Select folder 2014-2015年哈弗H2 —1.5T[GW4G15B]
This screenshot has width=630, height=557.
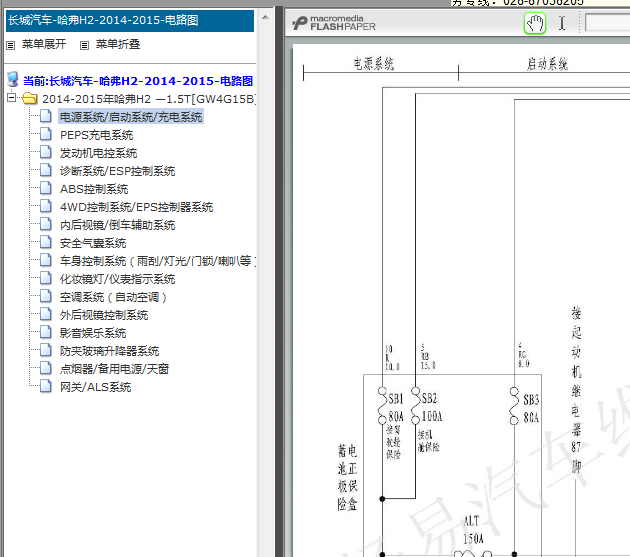(149, 99)
